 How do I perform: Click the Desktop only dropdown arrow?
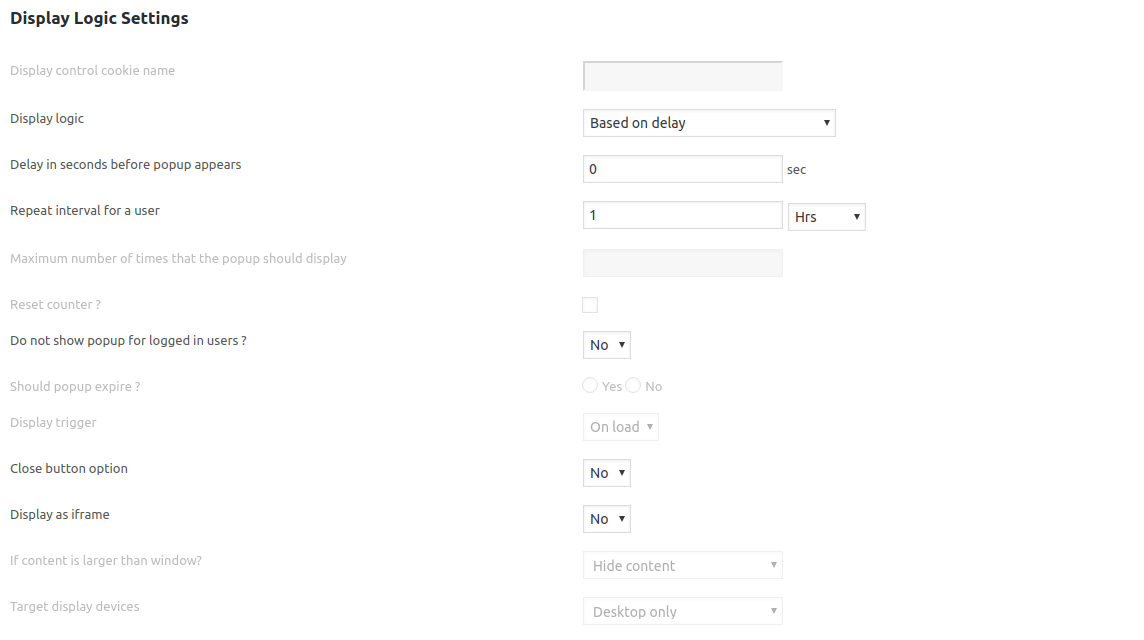pos(772,611)
